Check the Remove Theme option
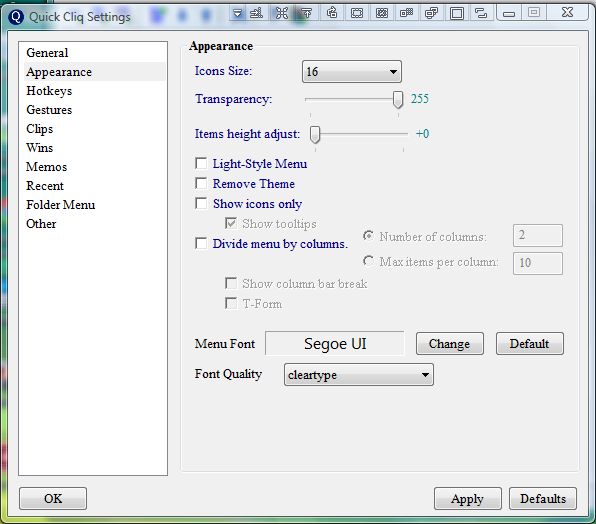The height and width of the screenshot is (524, 596). [x=201, y=183]
